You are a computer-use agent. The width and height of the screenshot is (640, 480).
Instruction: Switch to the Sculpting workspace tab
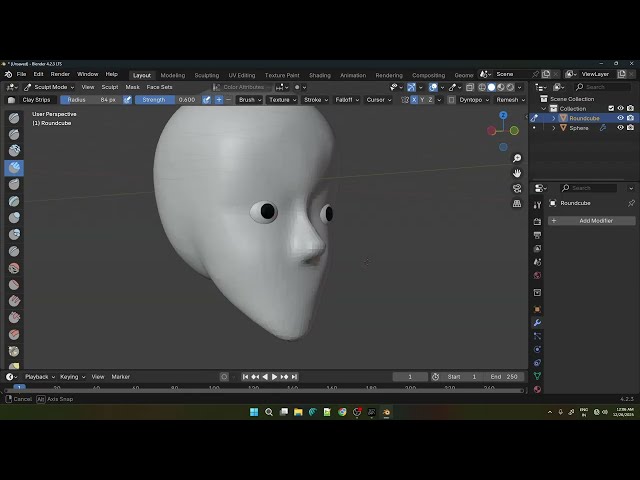click(207, 75)
